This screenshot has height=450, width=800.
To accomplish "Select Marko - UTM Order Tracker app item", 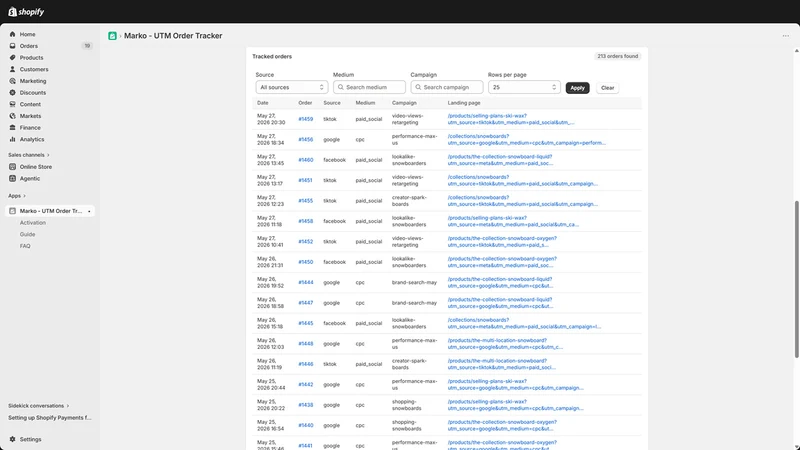I will click(x=50, y=211).
